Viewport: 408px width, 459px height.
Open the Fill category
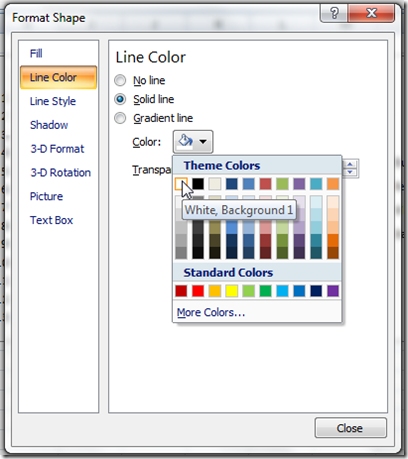click(36, 53)
